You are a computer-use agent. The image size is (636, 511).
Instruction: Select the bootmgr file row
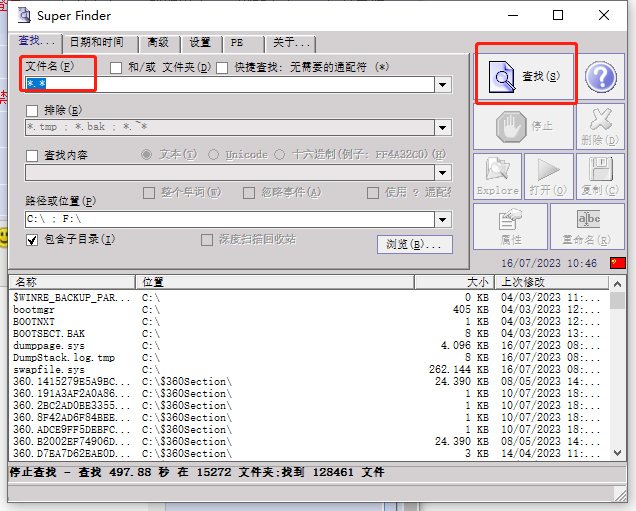point(308,310)
